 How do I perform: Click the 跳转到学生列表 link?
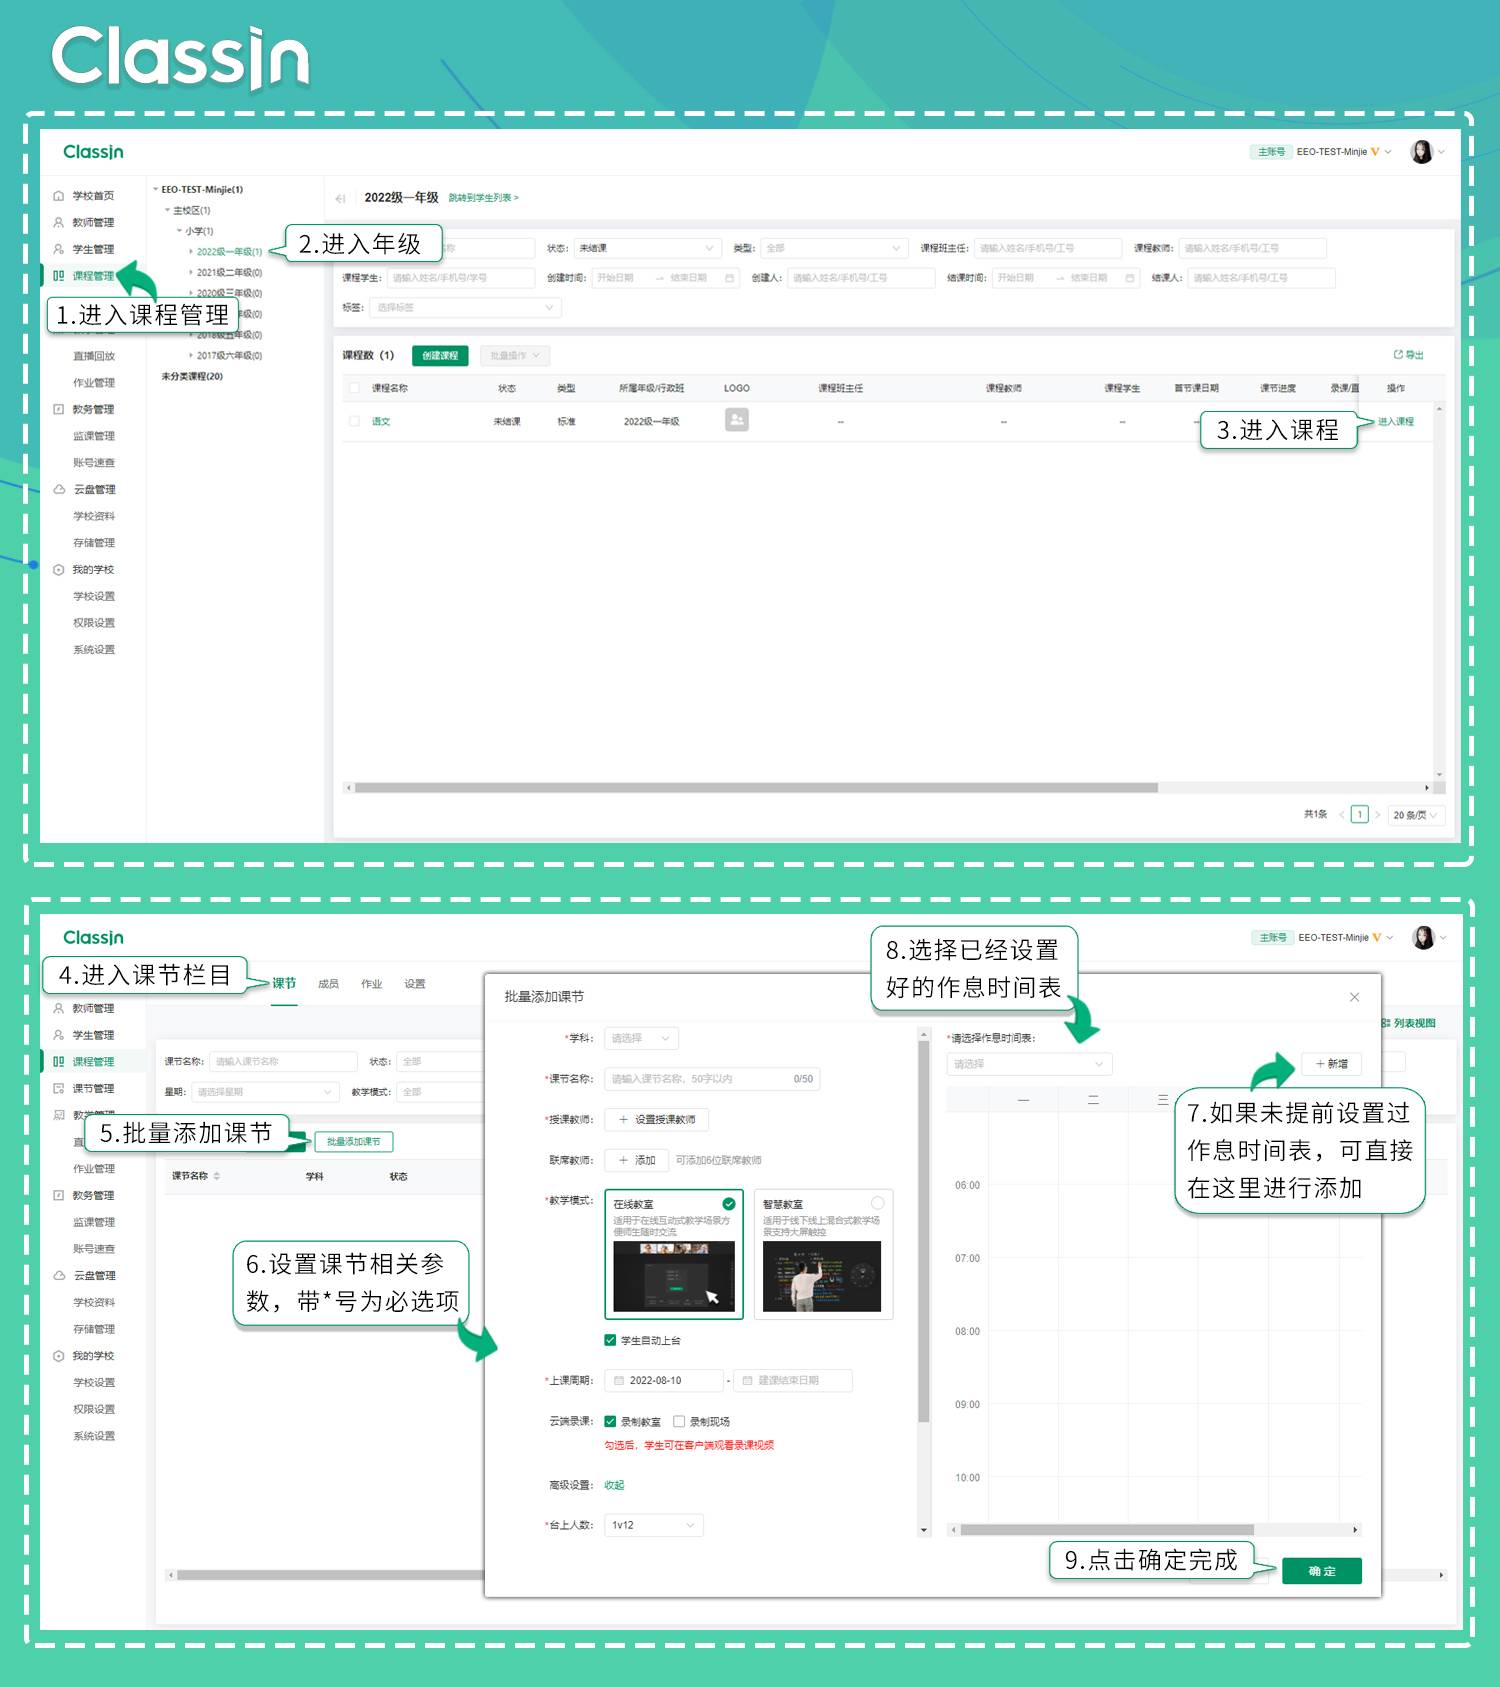point(483,198)
